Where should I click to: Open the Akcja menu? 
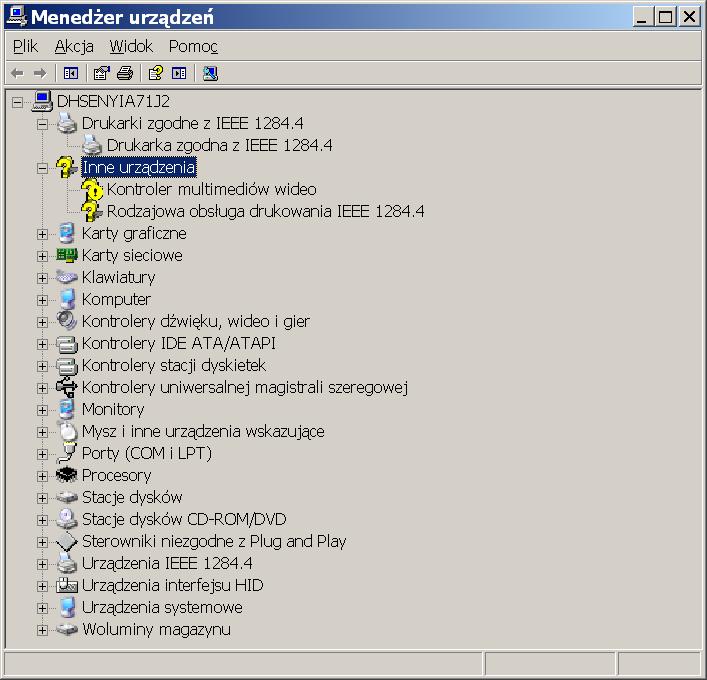(74, 46)
